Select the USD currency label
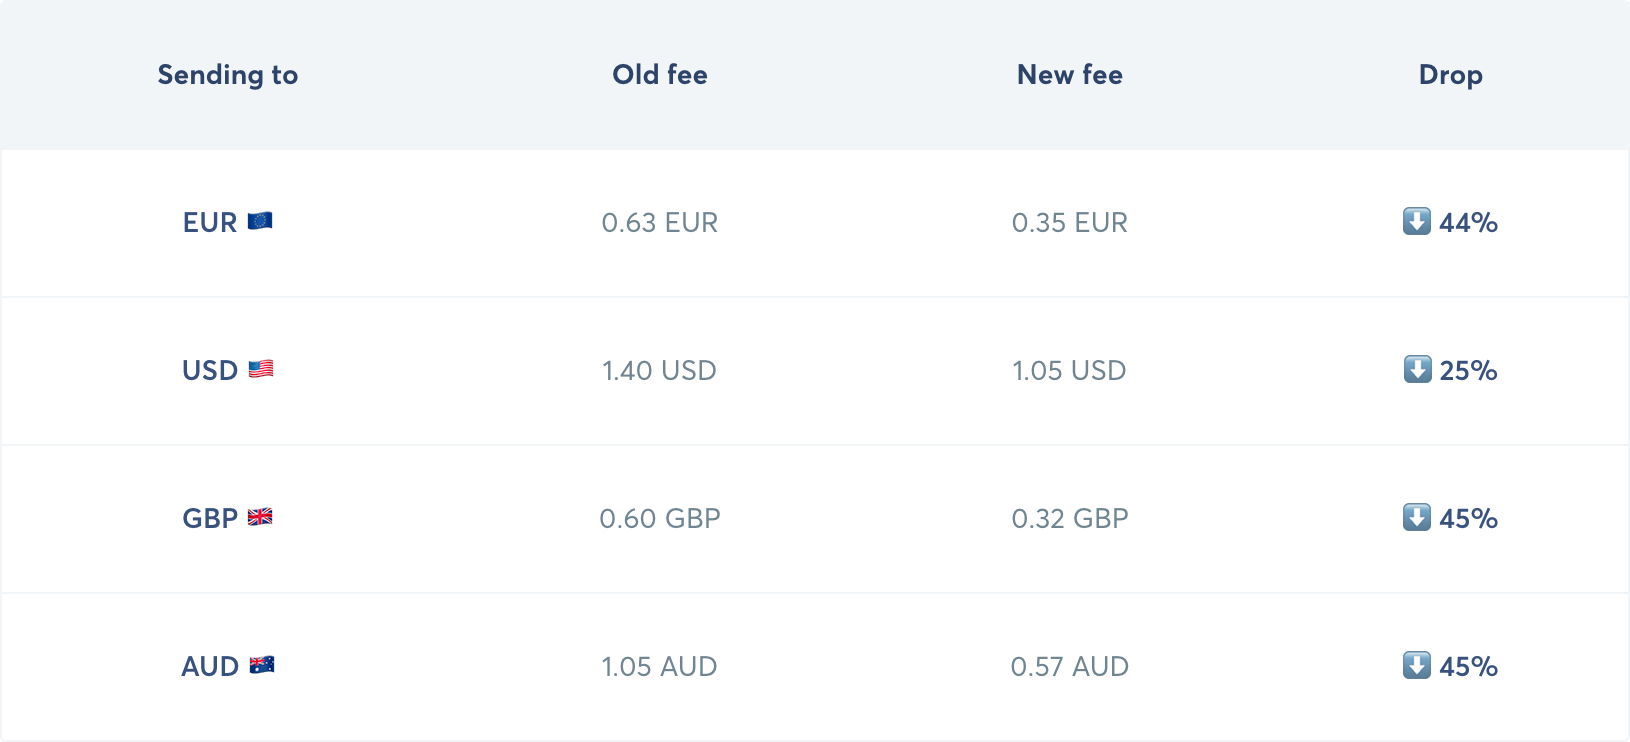 (210, 370)
